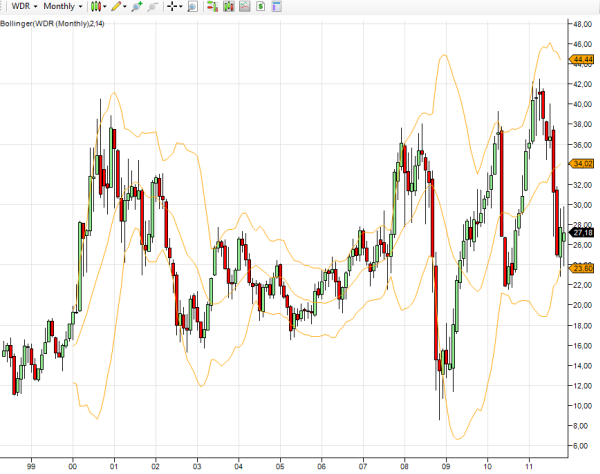Click the green-red bars strategy icon
Screen dimensions: 600x474
212,6
